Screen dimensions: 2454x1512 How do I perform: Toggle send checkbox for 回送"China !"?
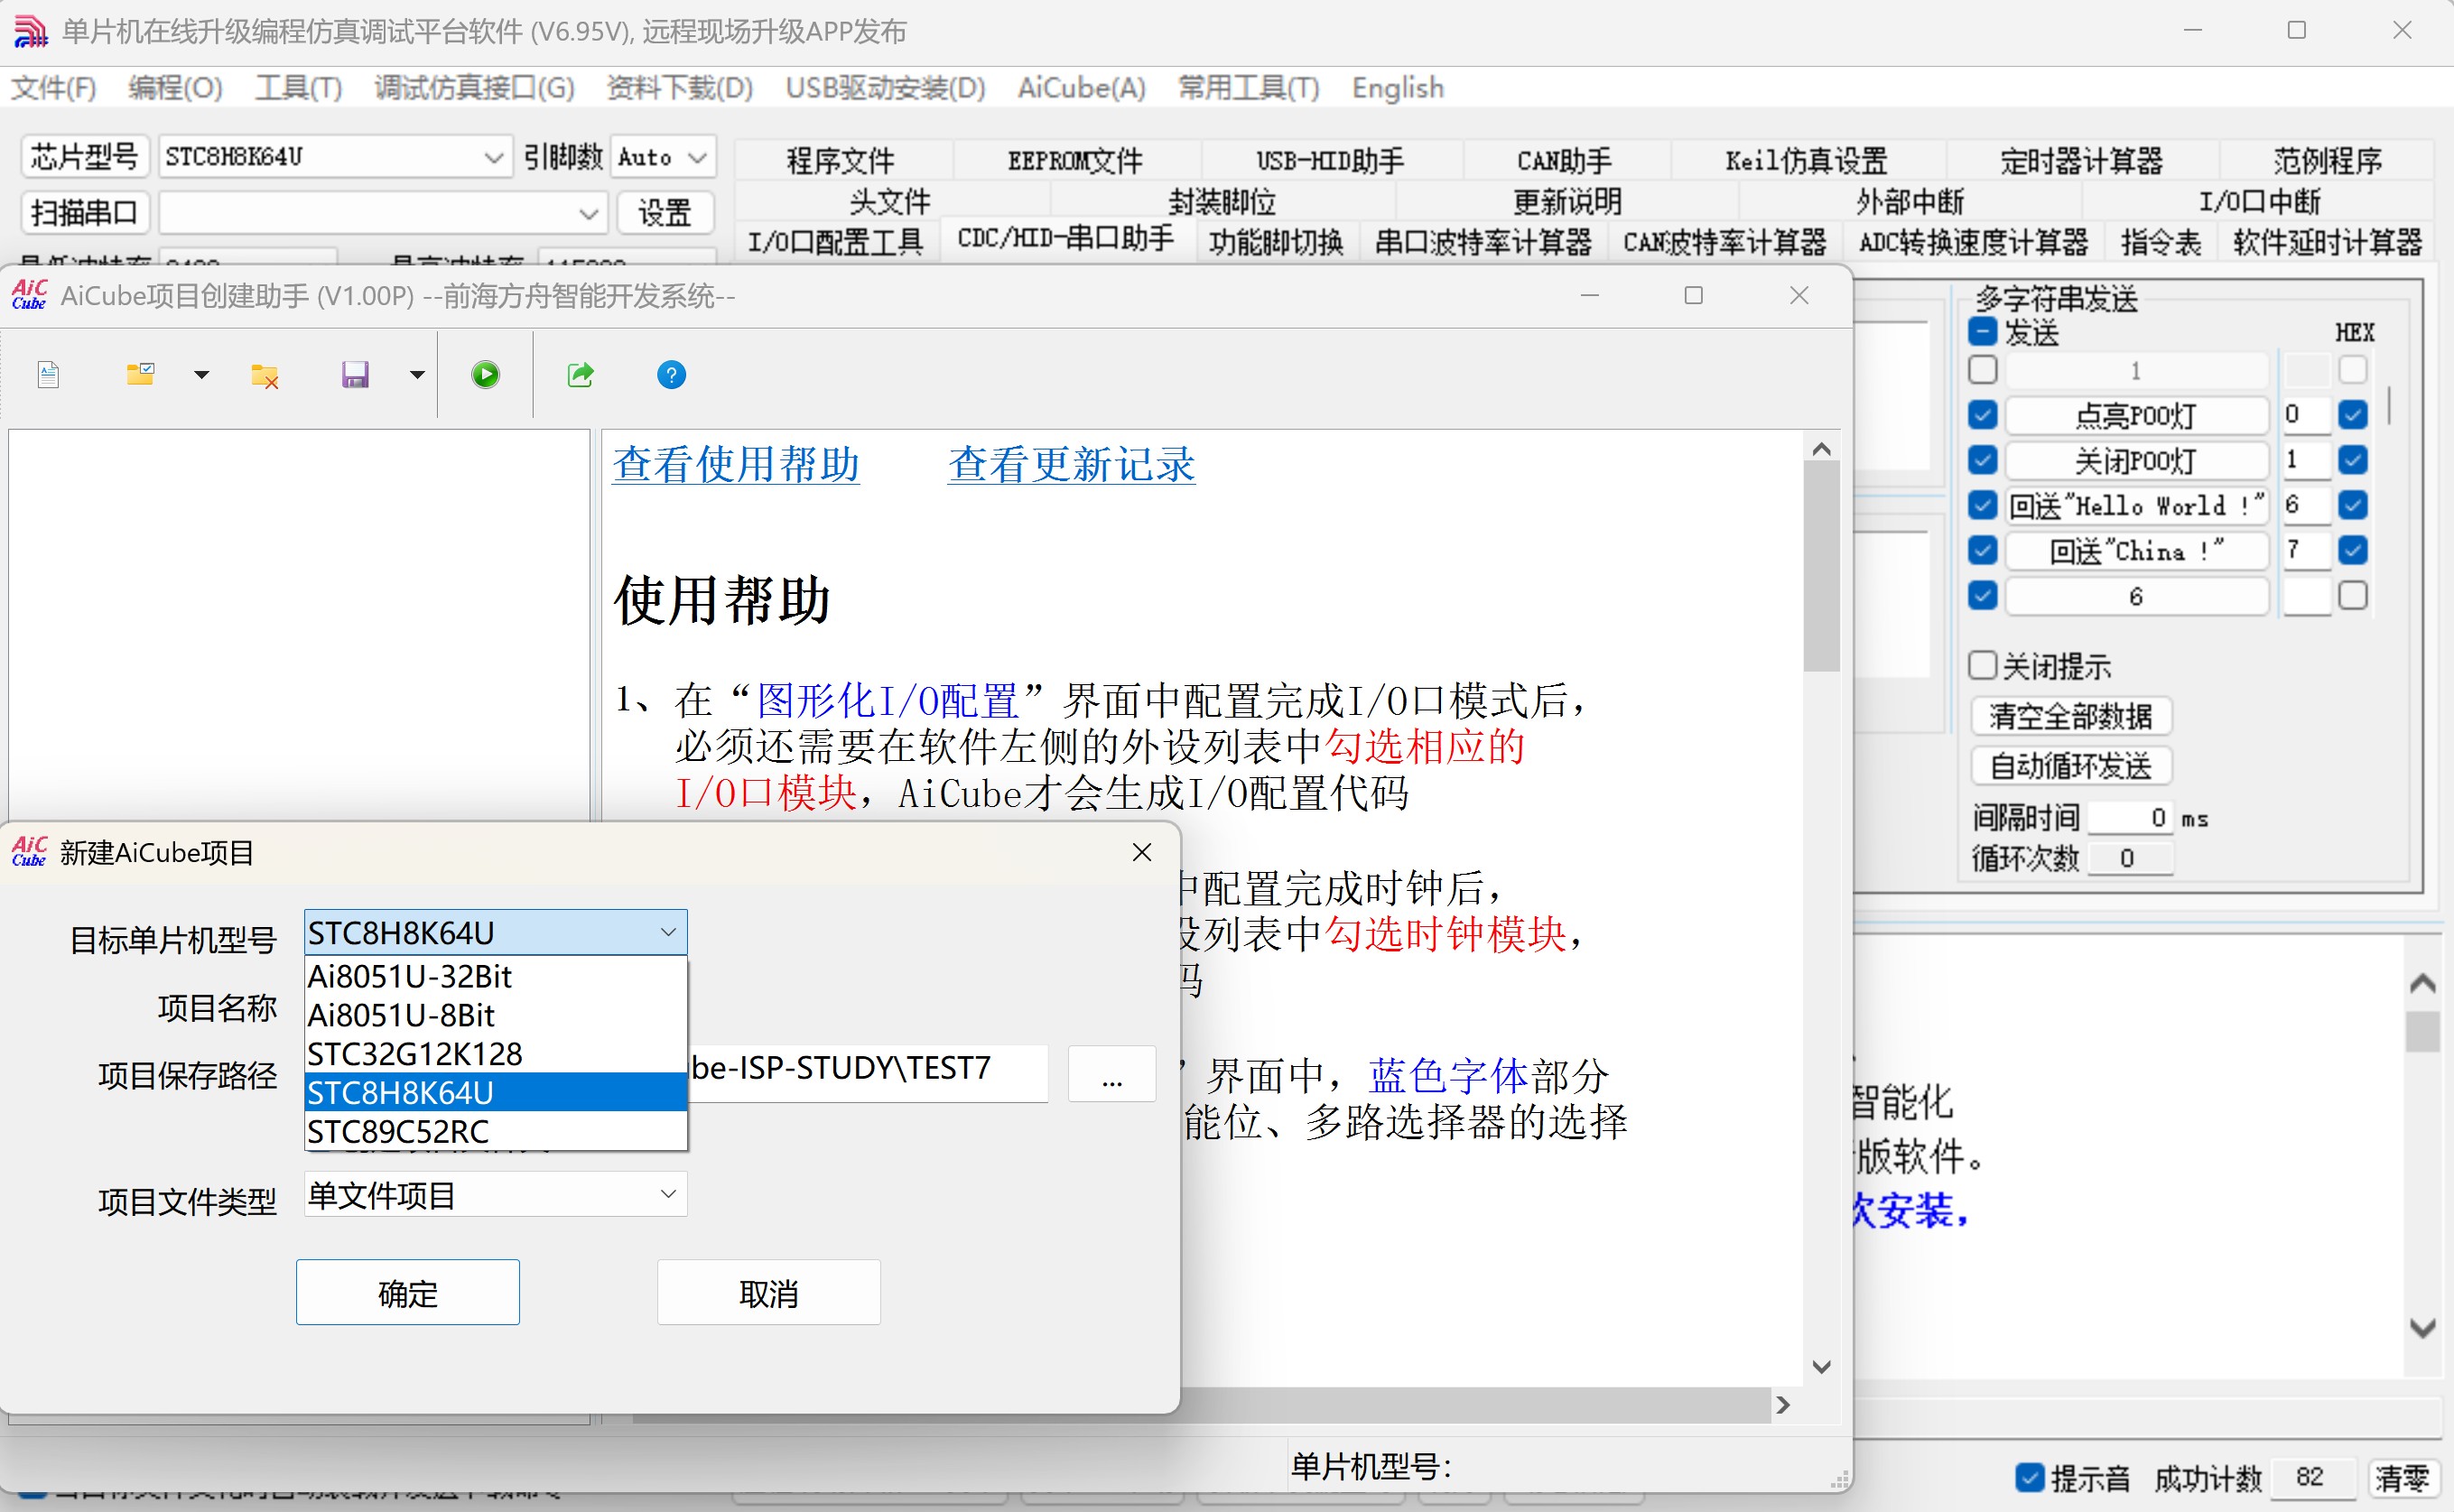click(x=1983, y=550)
